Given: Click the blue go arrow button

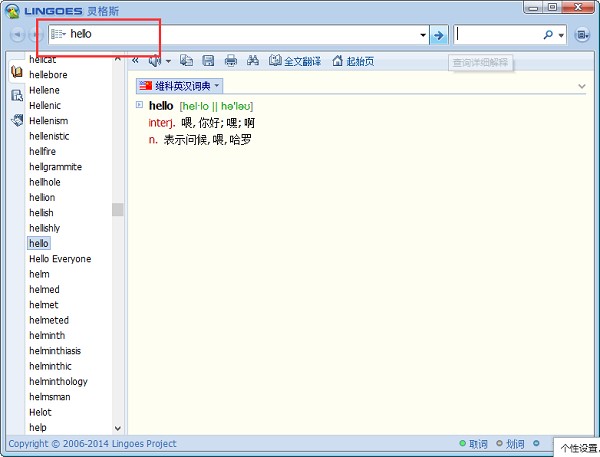Looking at the screenshot, I should click(439, 35).
